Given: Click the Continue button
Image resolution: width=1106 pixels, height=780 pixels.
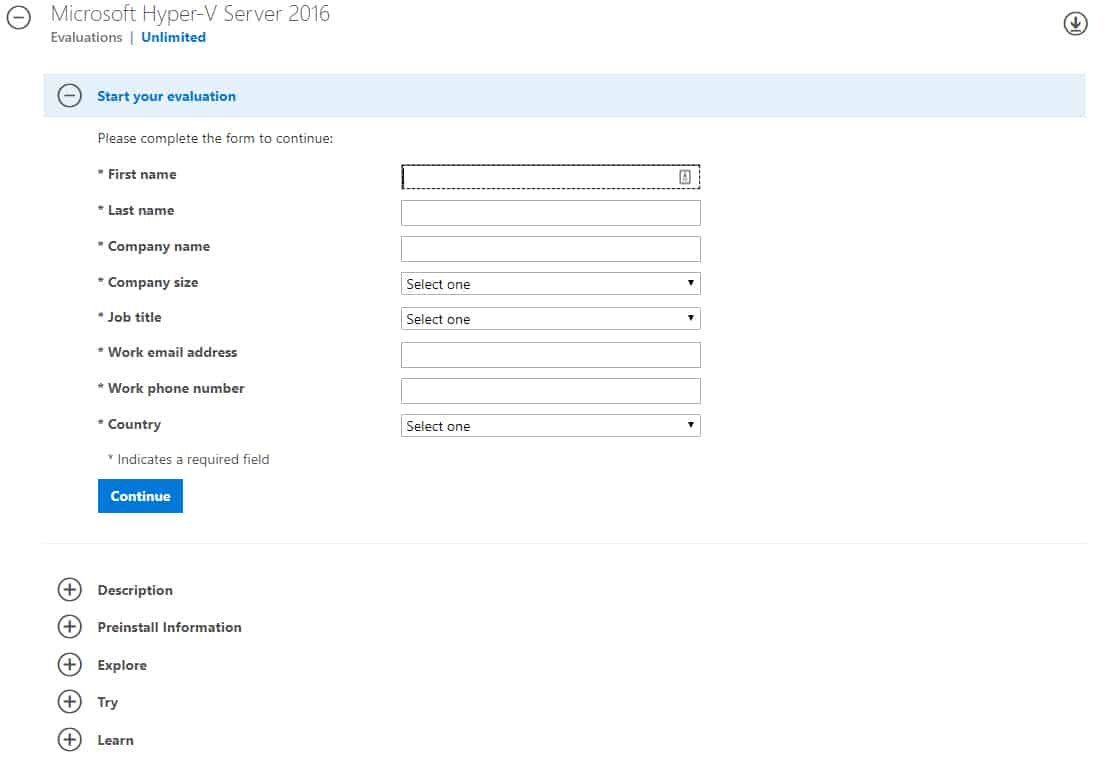Looking at the screenshot, I should click(x=140, y=496).
